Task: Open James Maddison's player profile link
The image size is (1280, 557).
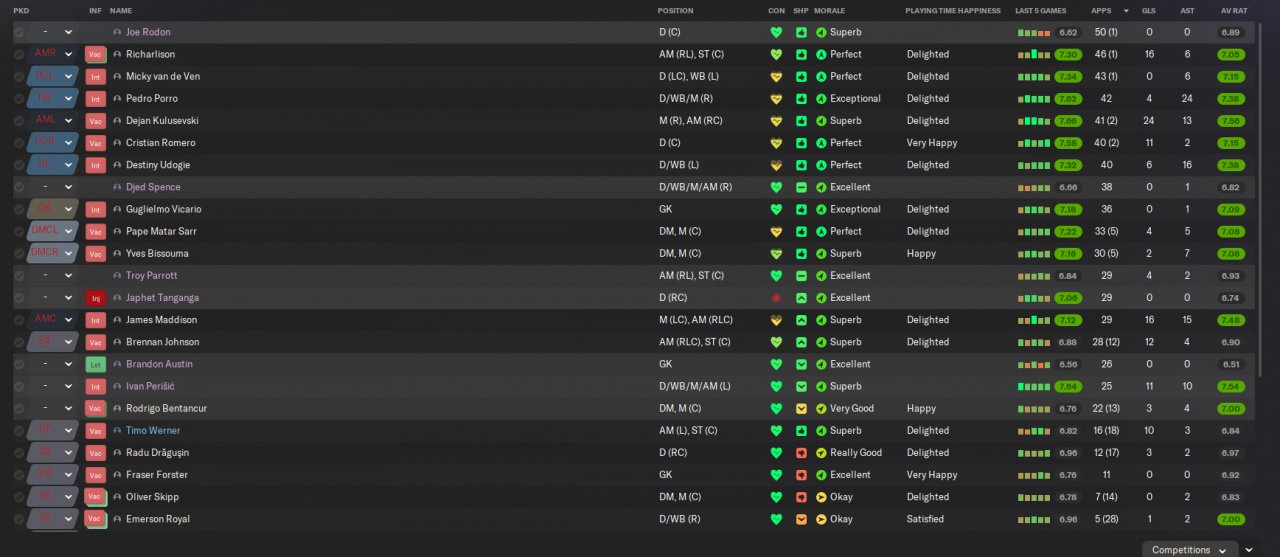Action: (161, 320)
